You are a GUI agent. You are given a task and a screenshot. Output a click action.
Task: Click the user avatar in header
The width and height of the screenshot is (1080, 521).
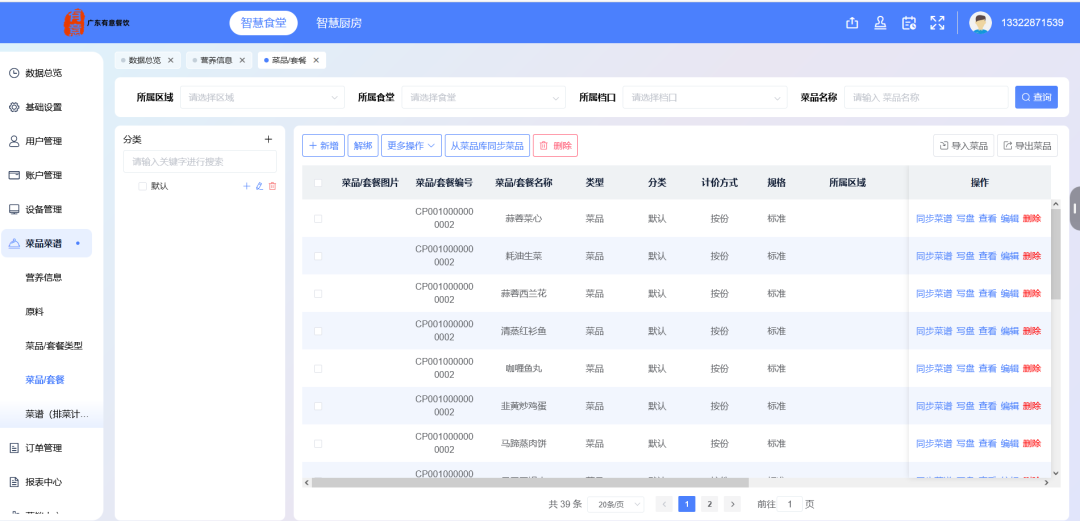pyautogui.click(x=980, y=23)
